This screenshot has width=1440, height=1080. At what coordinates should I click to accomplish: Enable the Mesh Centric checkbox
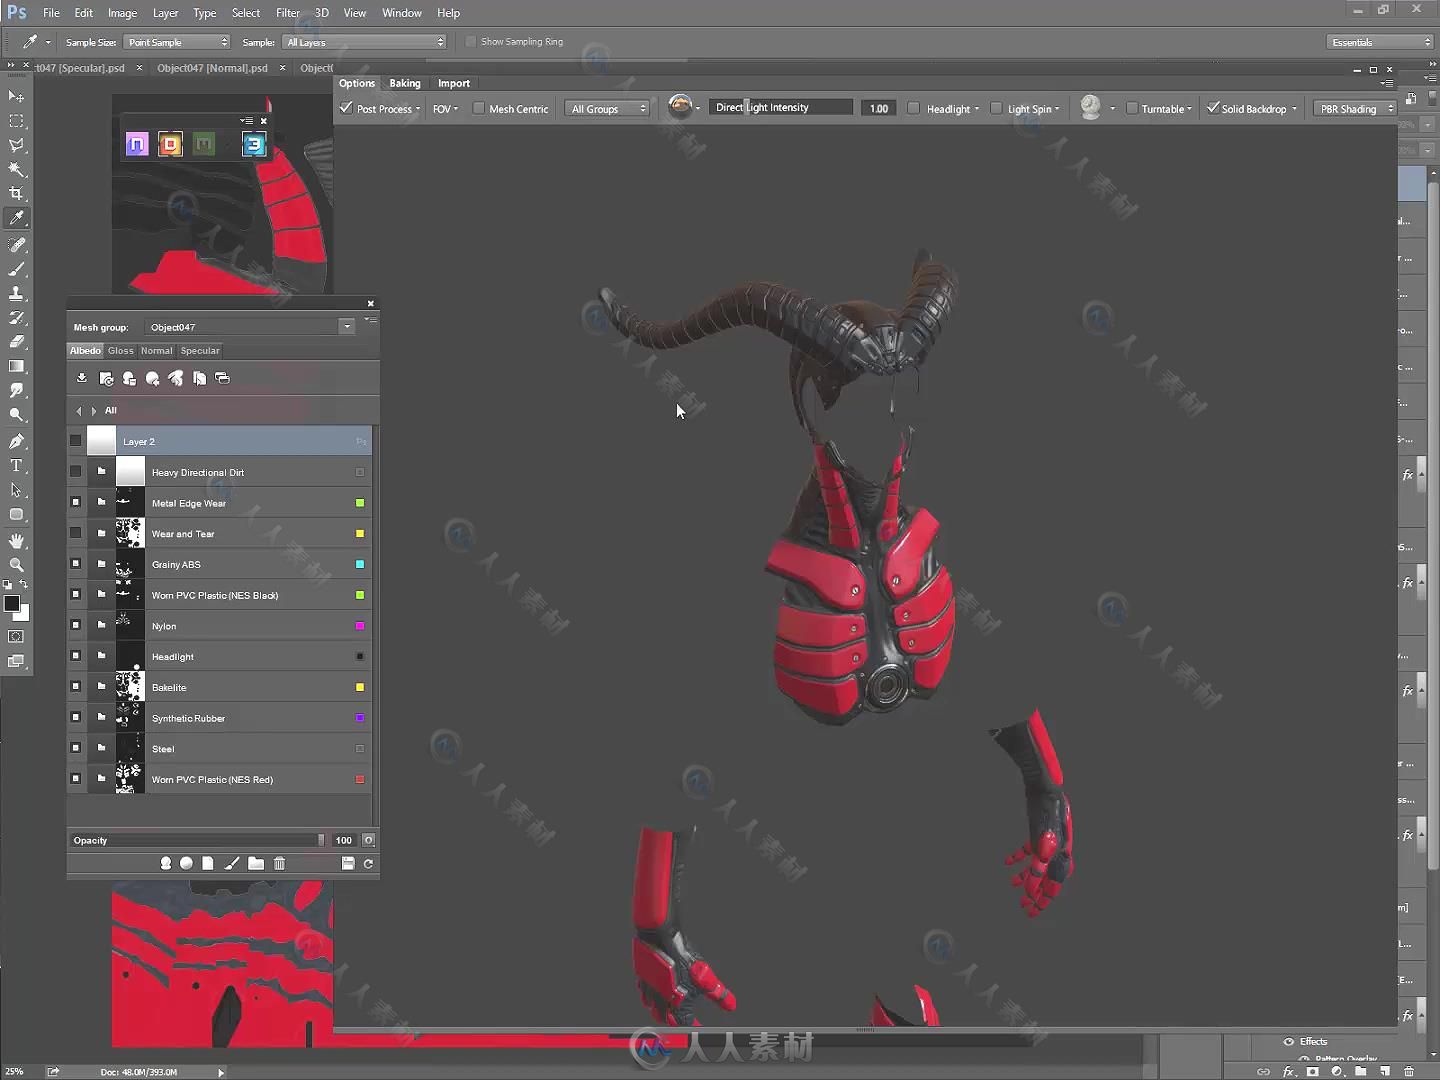[x=478, y=108]
